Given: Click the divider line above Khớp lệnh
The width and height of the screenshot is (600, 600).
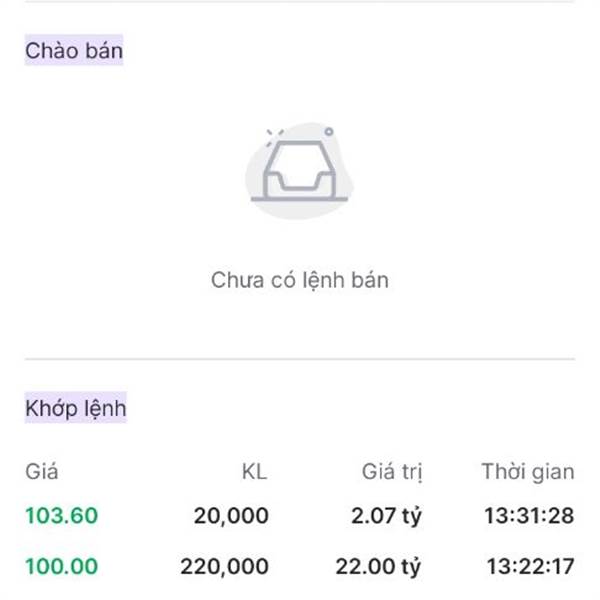Looking at the screenshot, I should coord(300,359).
